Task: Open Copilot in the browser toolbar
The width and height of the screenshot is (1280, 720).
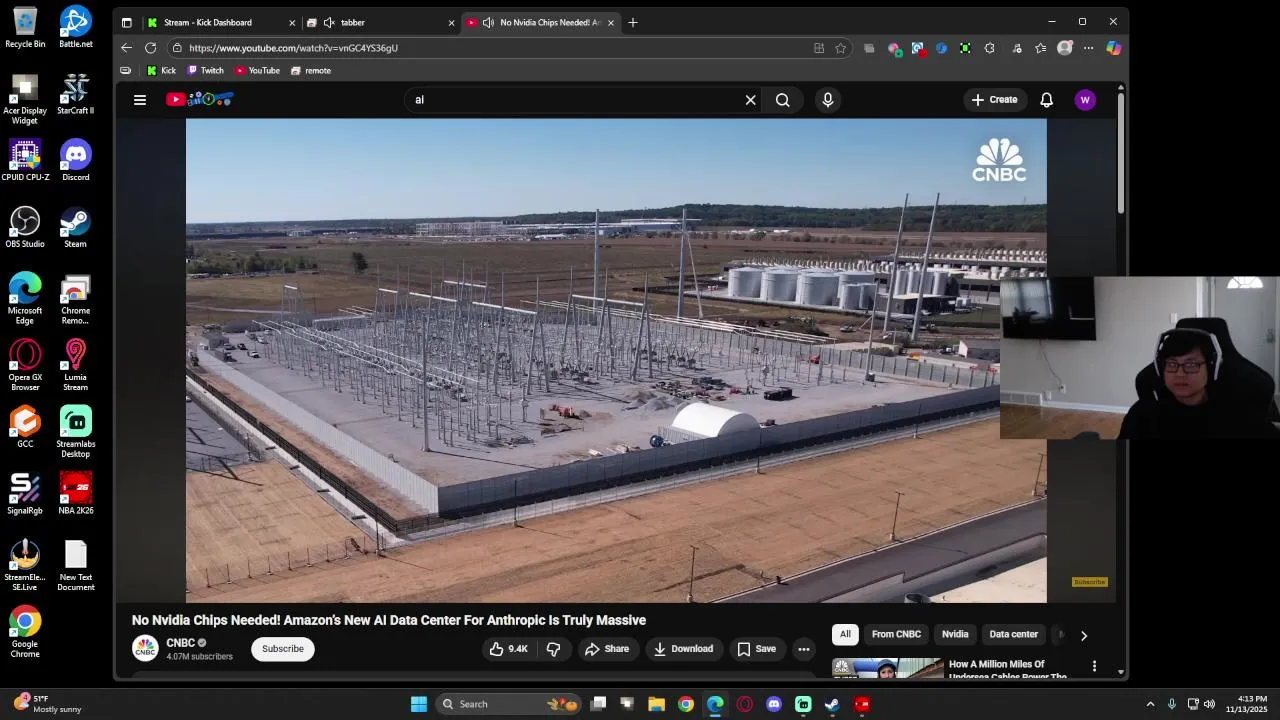Action: click(1113, 48)
